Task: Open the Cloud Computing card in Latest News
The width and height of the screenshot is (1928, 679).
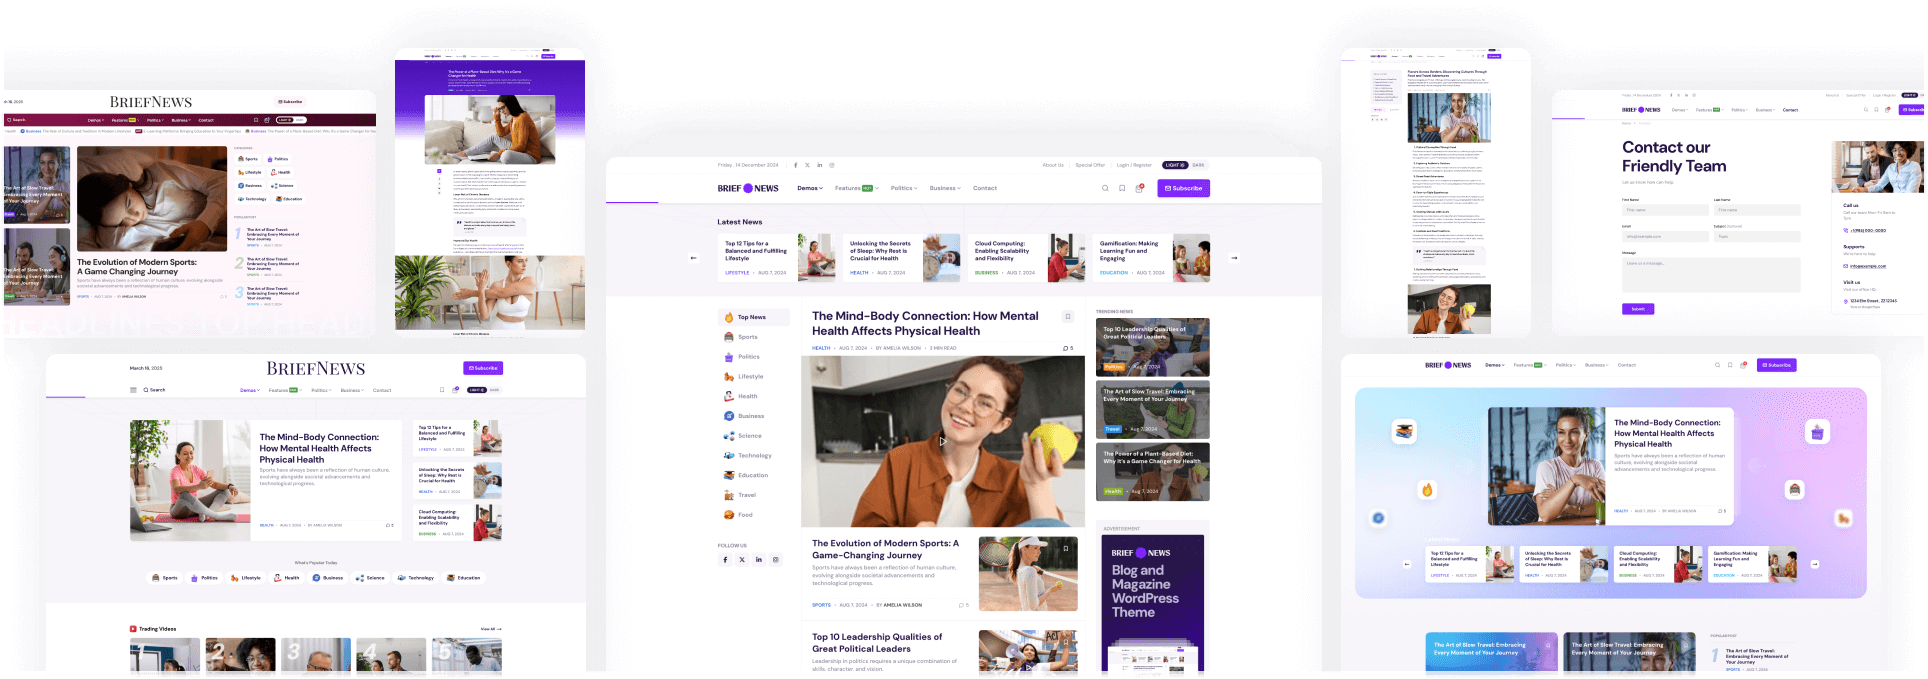Action: (x=1002, y=251)
